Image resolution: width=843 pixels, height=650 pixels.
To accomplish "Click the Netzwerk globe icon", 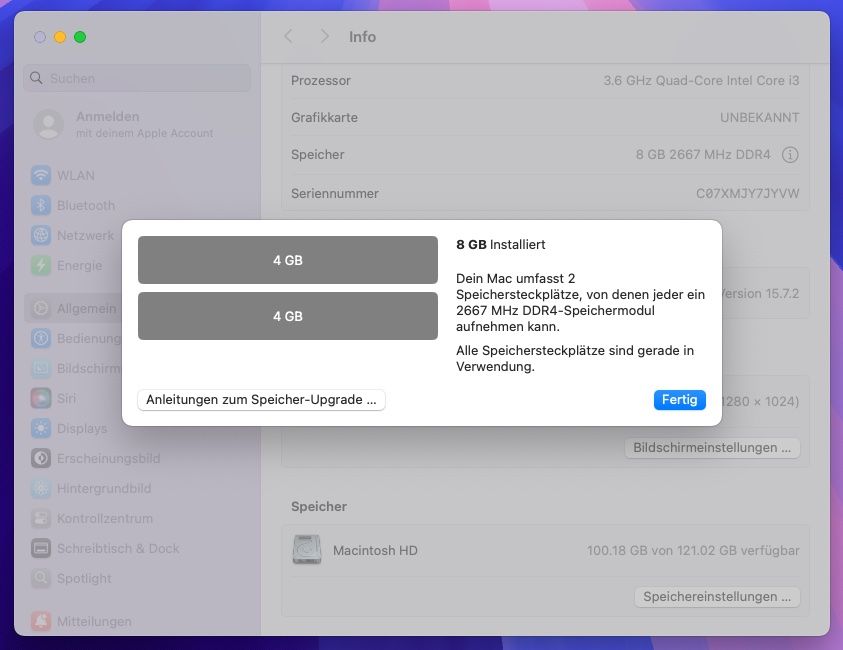I will point(41,235).
